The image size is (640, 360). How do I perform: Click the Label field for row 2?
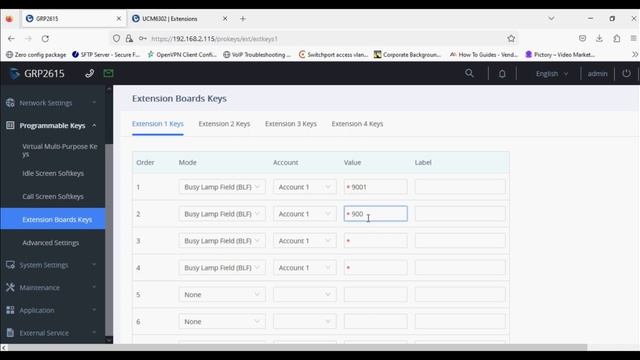pos(460,214)
